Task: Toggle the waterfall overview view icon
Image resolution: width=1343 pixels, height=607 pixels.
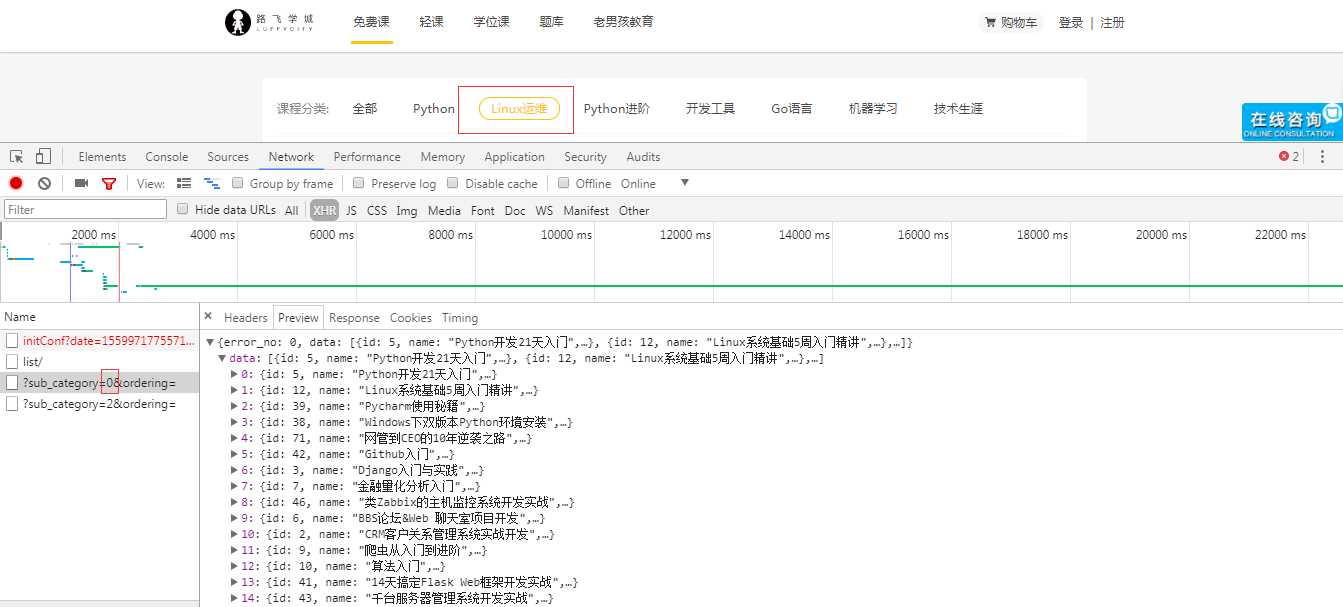Action: (212, 183)
